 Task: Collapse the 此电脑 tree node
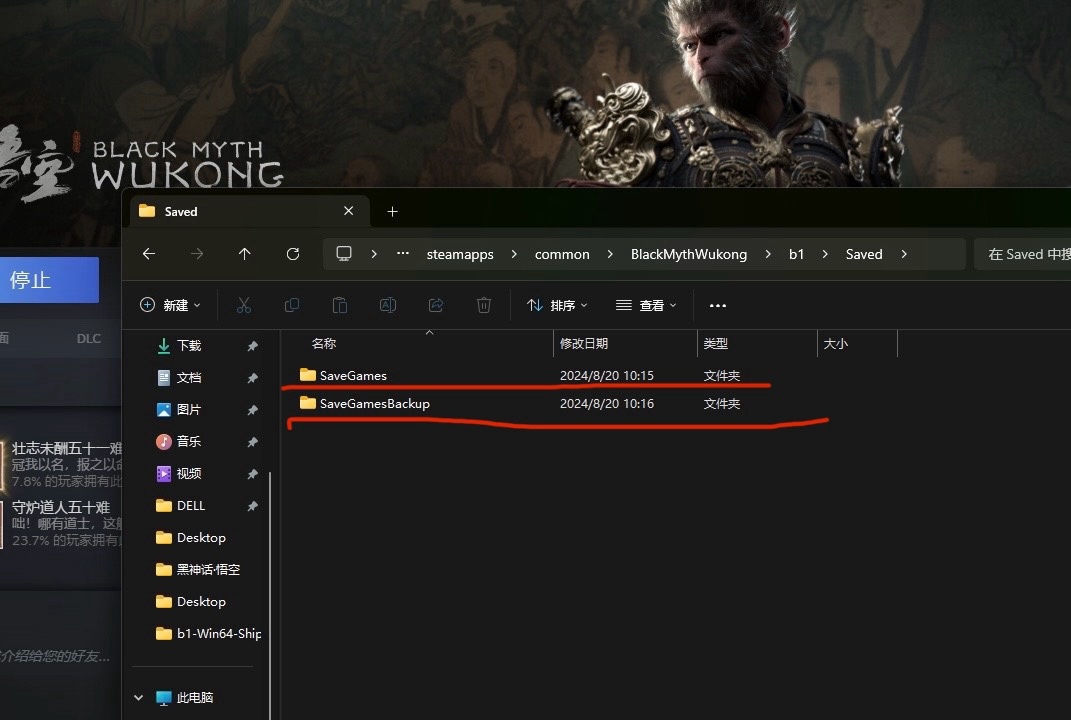pyautogui.click(x=139, y=697)
